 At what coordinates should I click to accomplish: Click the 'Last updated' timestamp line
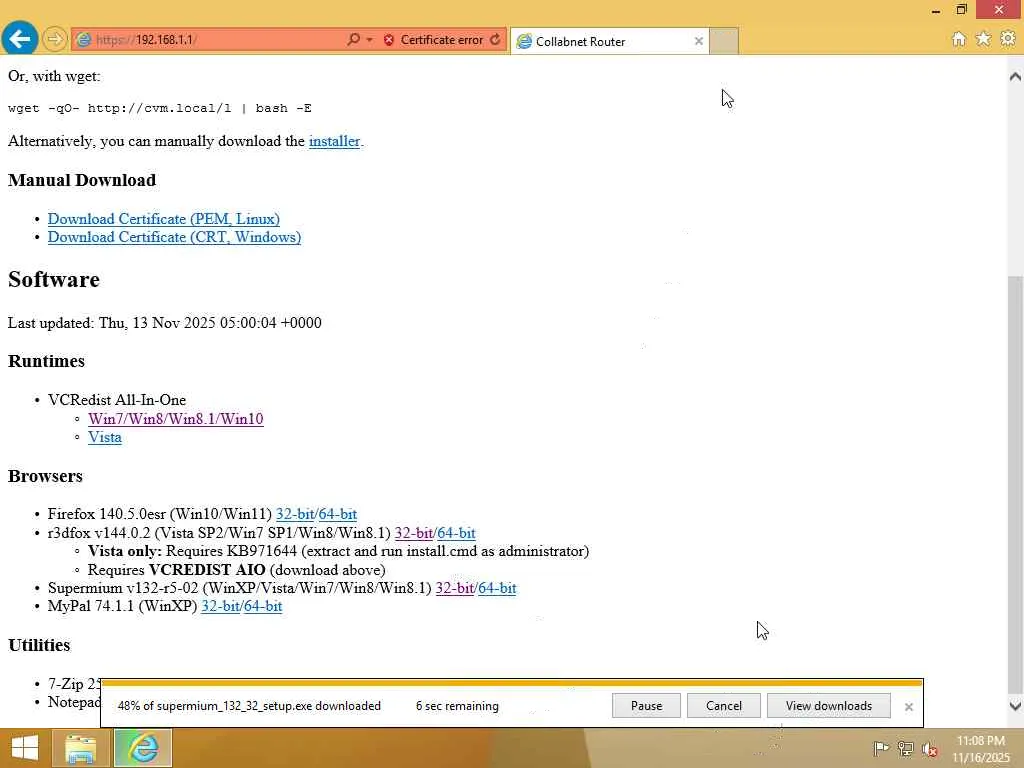point(165,323)
